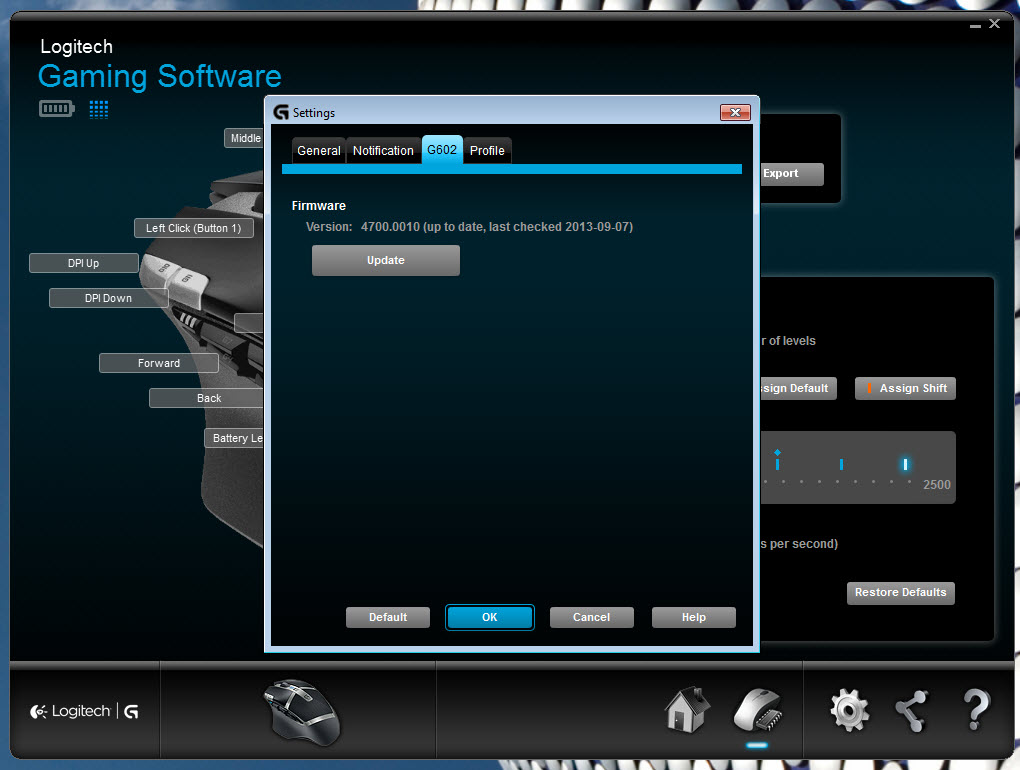Open the Profile tab
This screenshot has height=770, width=1020.
click(487, 150)
